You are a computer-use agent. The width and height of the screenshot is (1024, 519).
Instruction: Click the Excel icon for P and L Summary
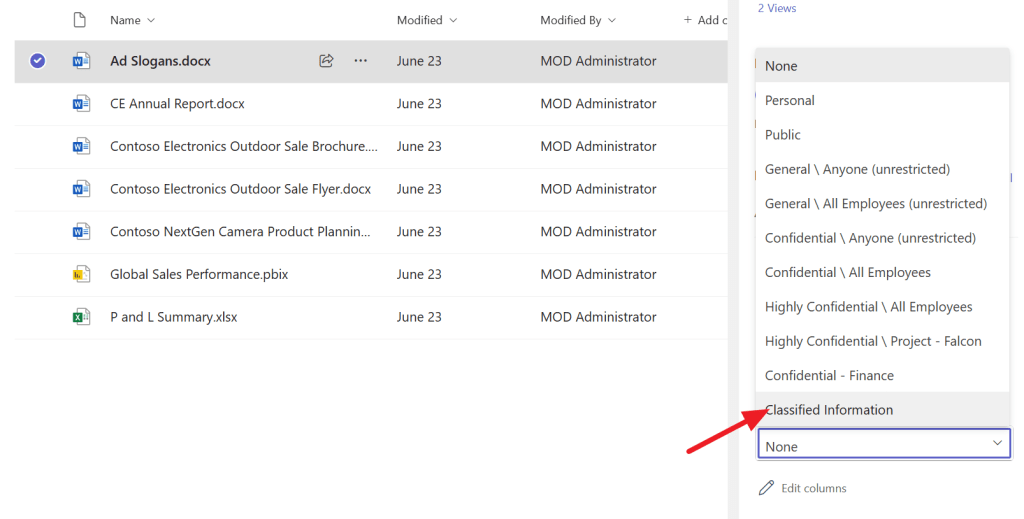pyautogui.click(x=81, y=317)
